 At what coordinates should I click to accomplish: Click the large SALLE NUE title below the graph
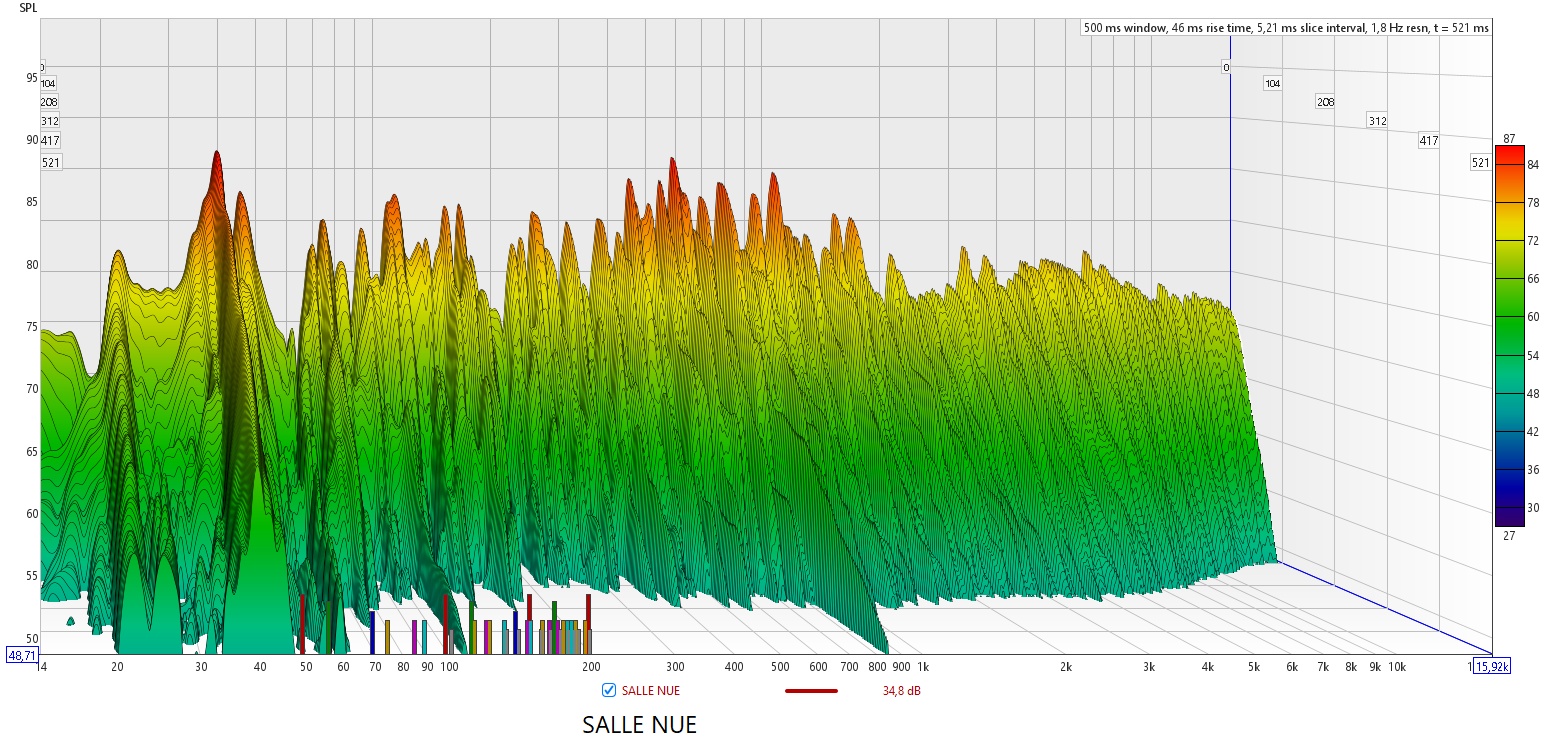click(x=639, y=724)
